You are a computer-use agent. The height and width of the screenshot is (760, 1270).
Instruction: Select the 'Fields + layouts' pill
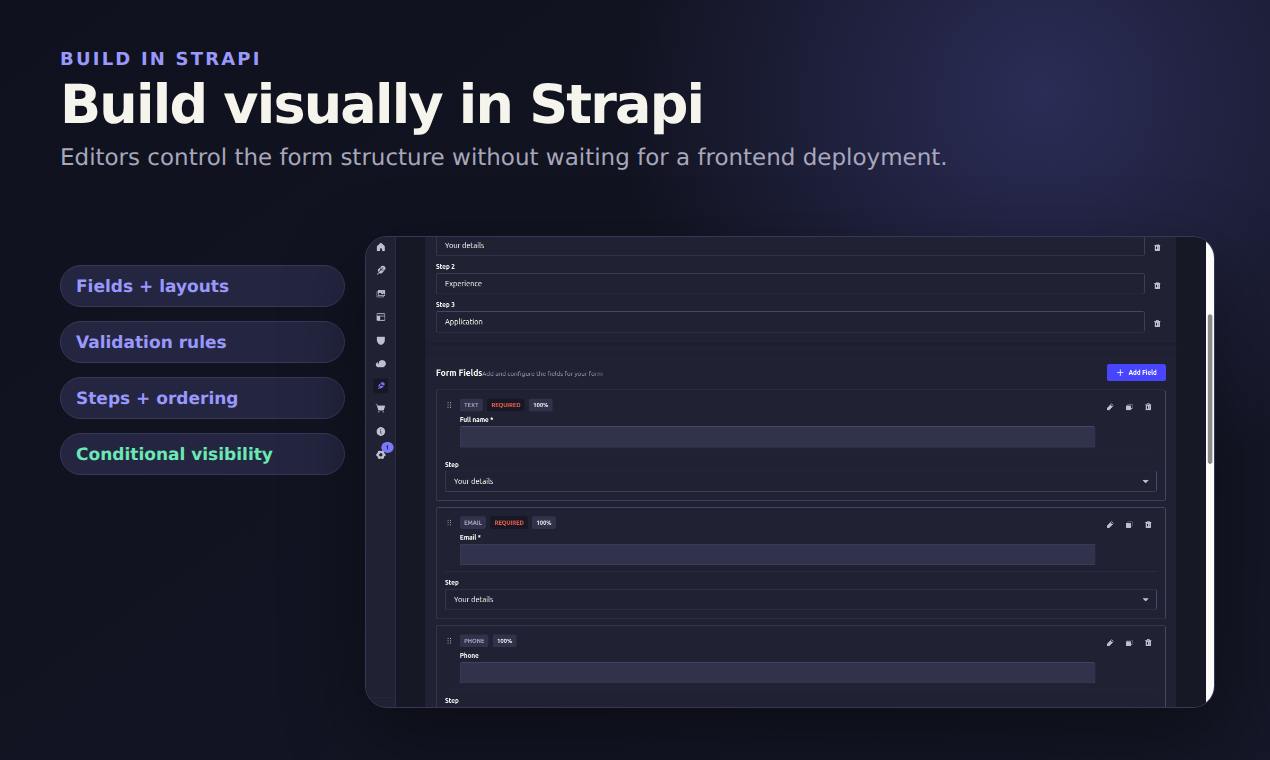pos(202,286)
